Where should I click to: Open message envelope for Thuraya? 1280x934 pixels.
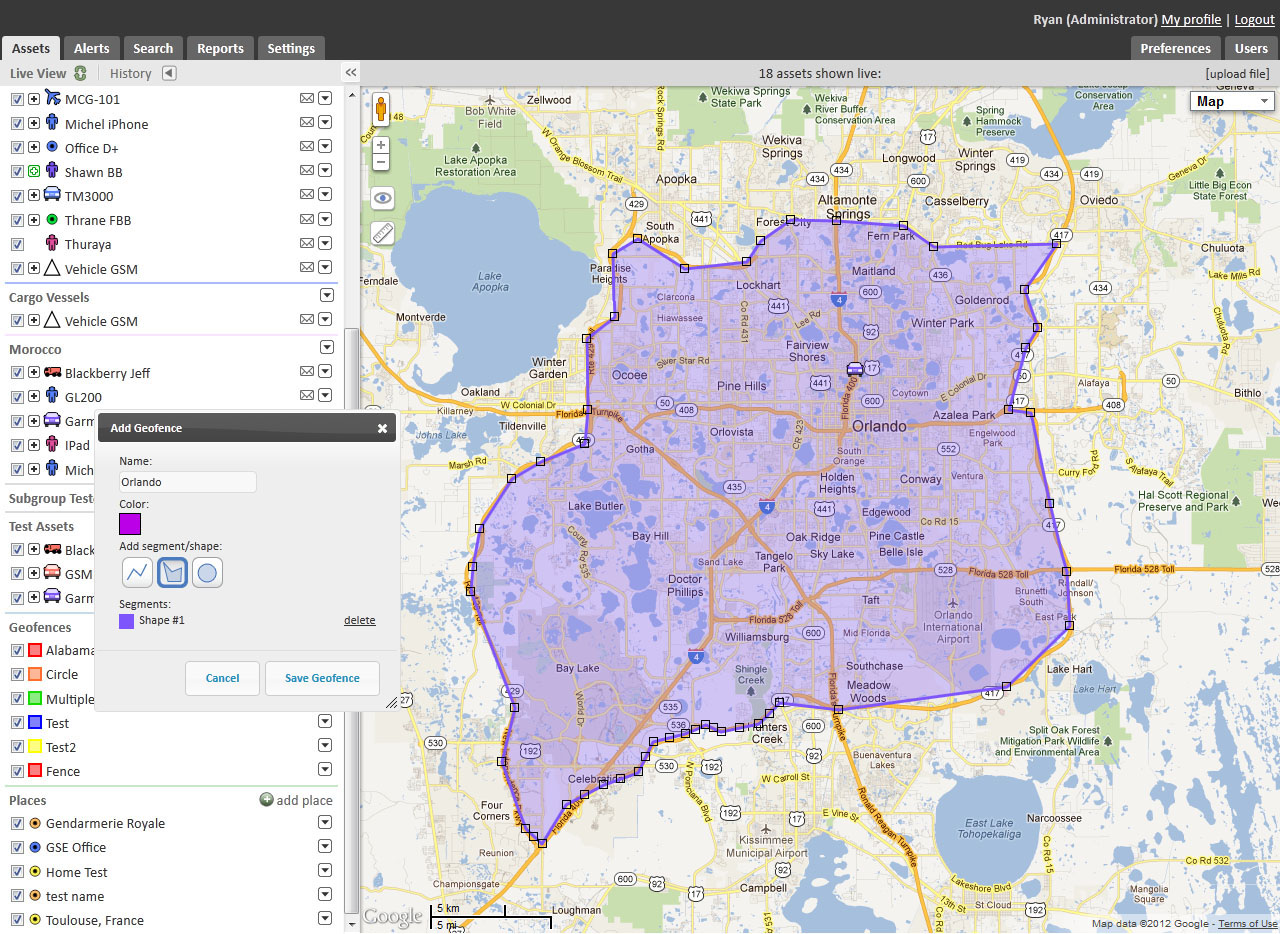pos(307,243)
